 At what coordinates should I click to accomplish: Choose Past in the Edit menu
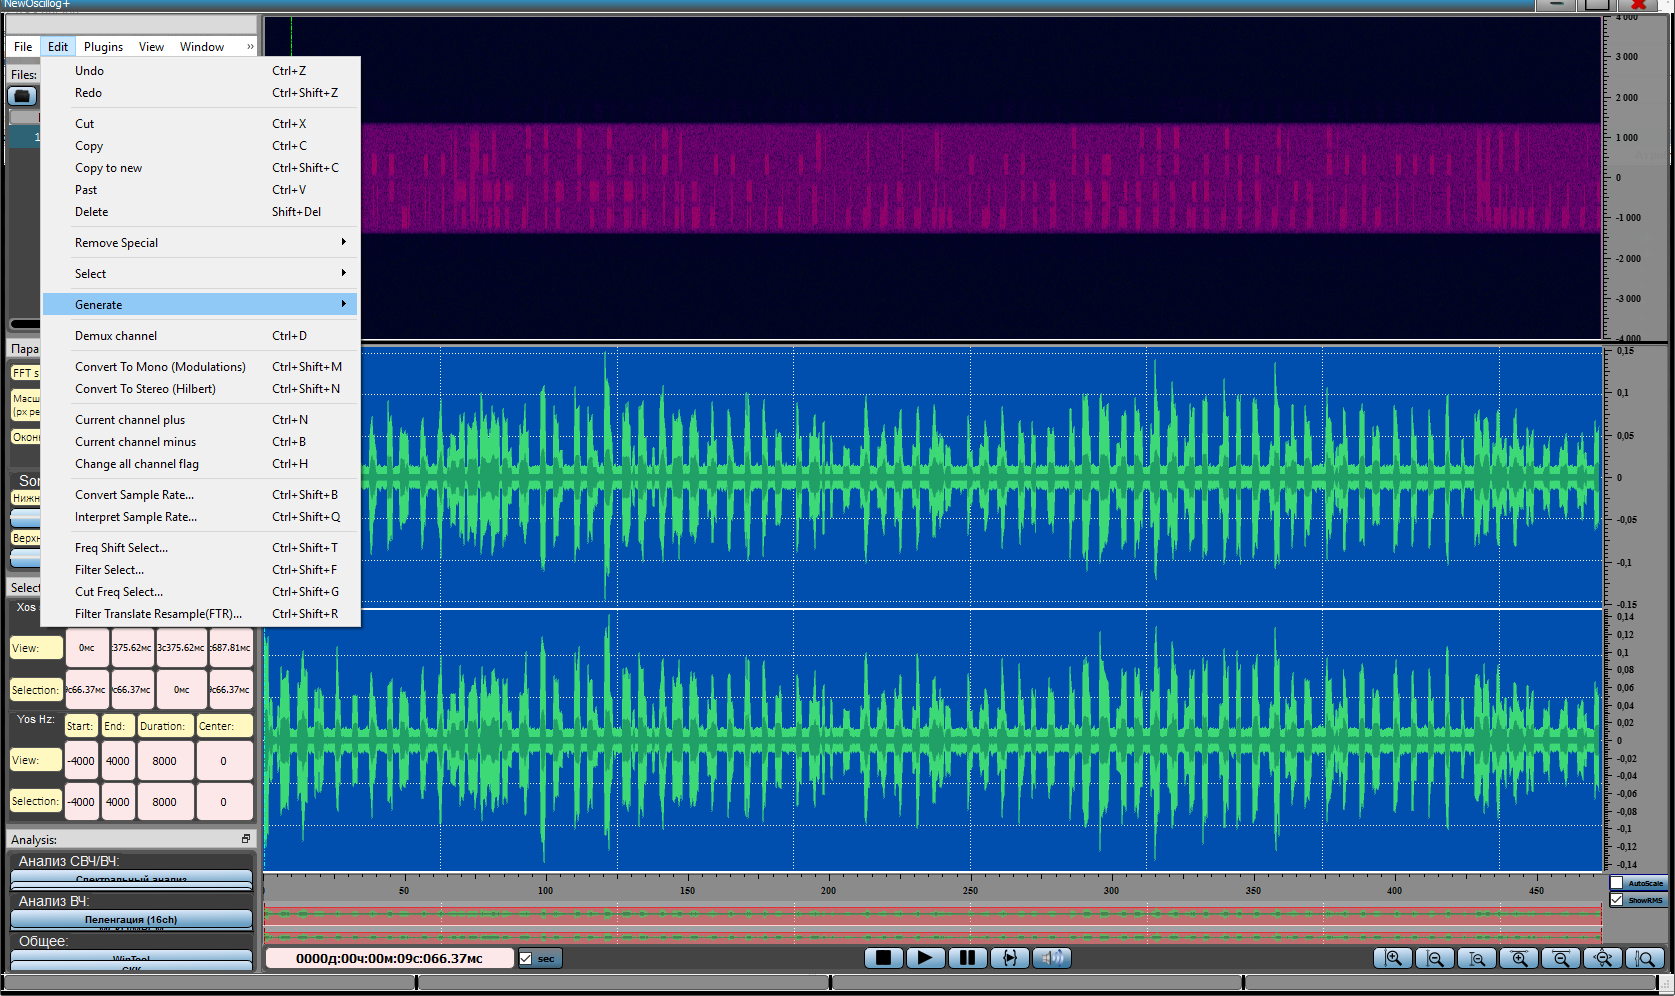pyautogui.click(x=201, y=190)
